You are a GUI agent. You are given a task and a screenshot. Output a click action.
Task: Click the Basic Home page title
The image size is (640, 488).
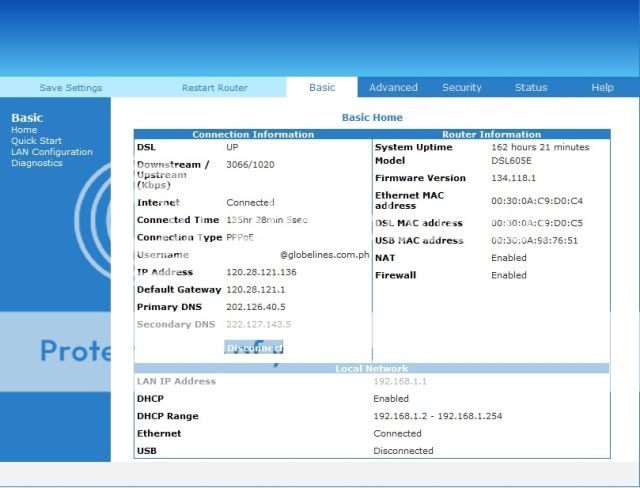coord(372,118)
